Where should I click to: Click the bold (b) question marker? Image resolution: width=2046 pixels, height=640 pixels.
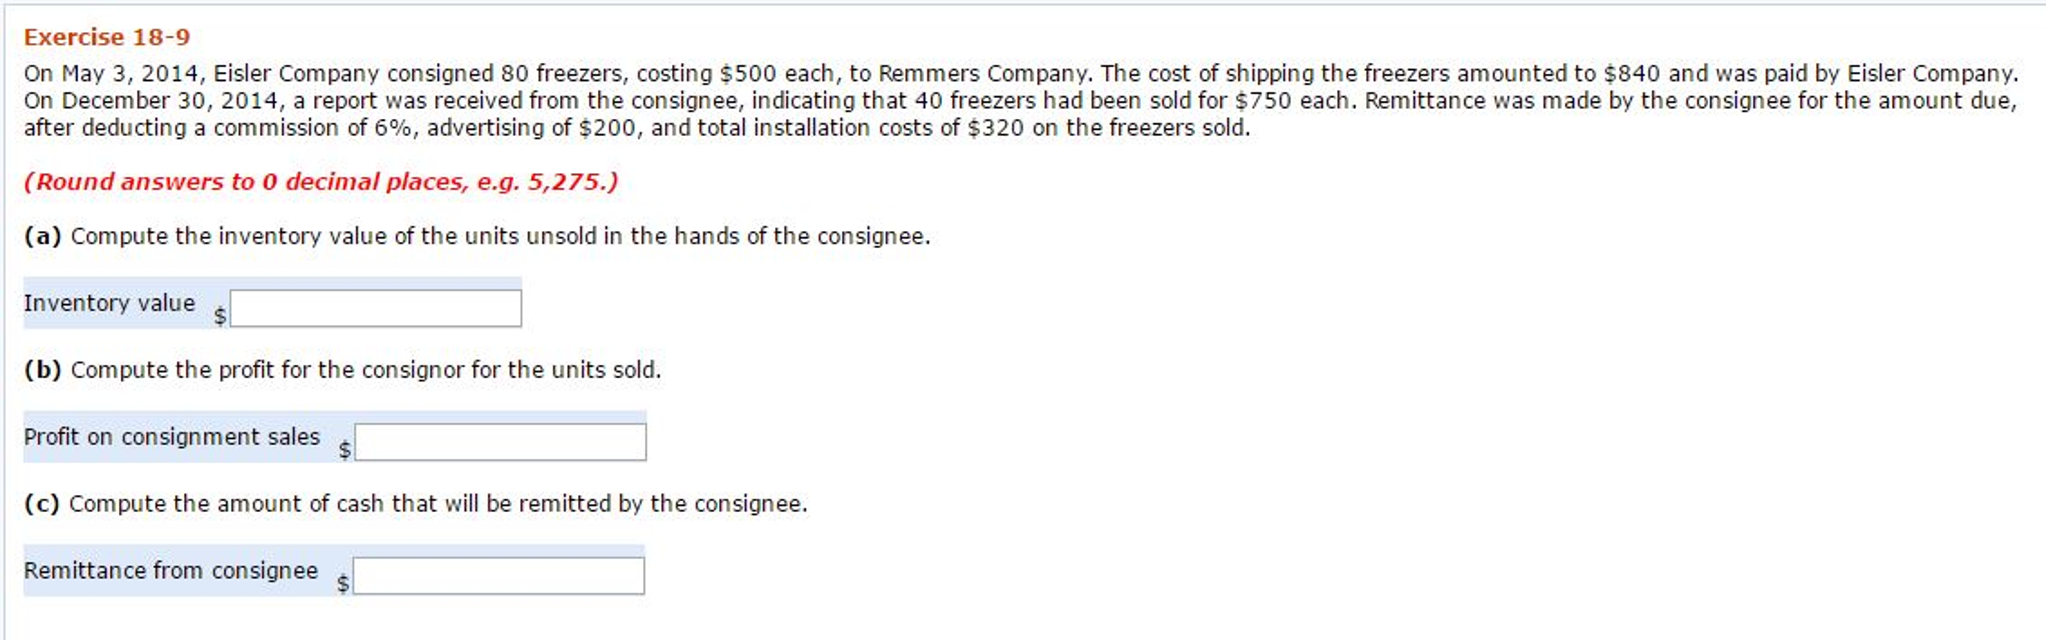pyautogui.click(x=42, y=370)
